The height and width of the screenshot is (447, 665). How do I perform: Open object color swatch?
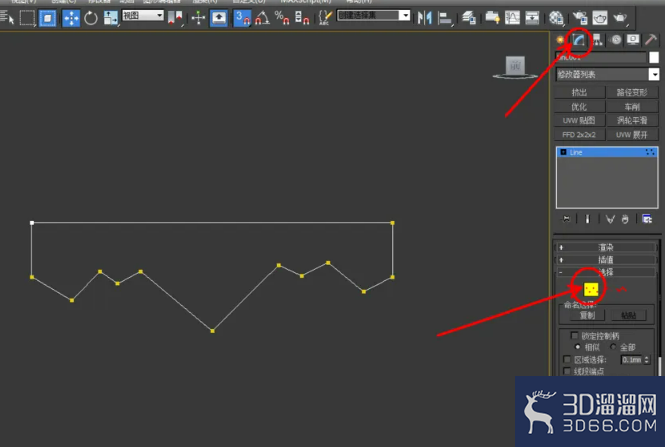(654, 57)
